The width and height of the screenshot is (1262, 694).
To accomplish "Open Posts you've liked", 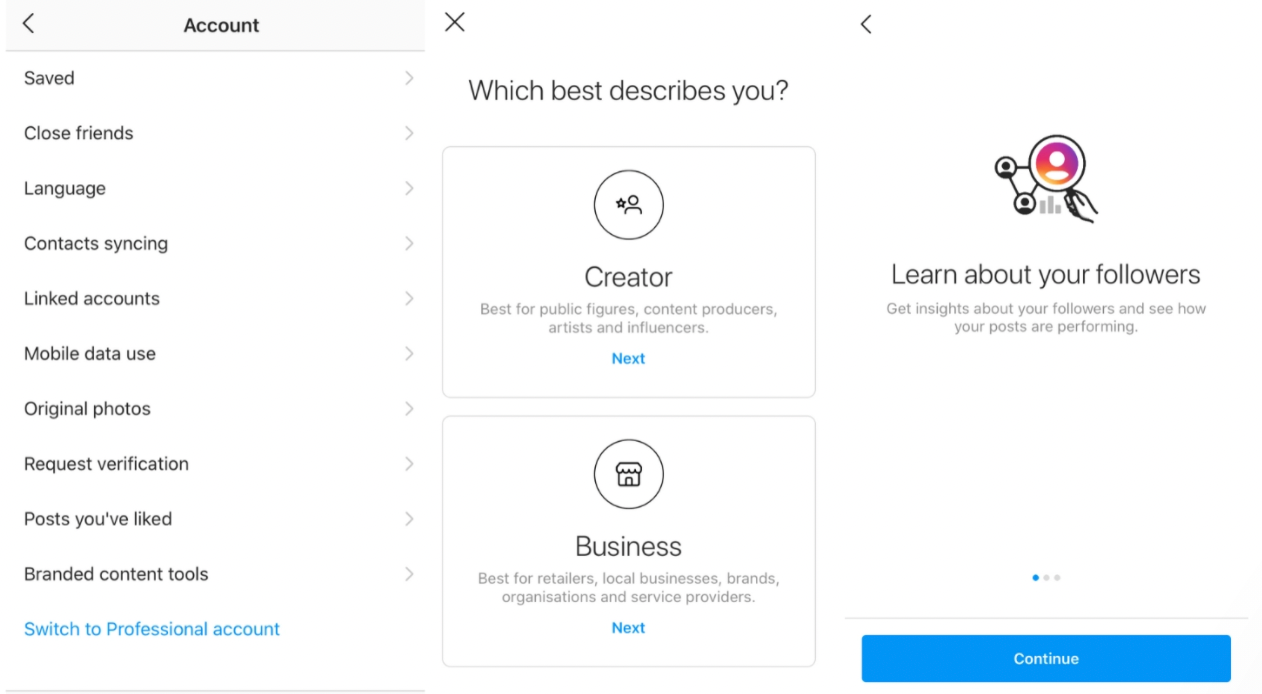I will point(215,518).
